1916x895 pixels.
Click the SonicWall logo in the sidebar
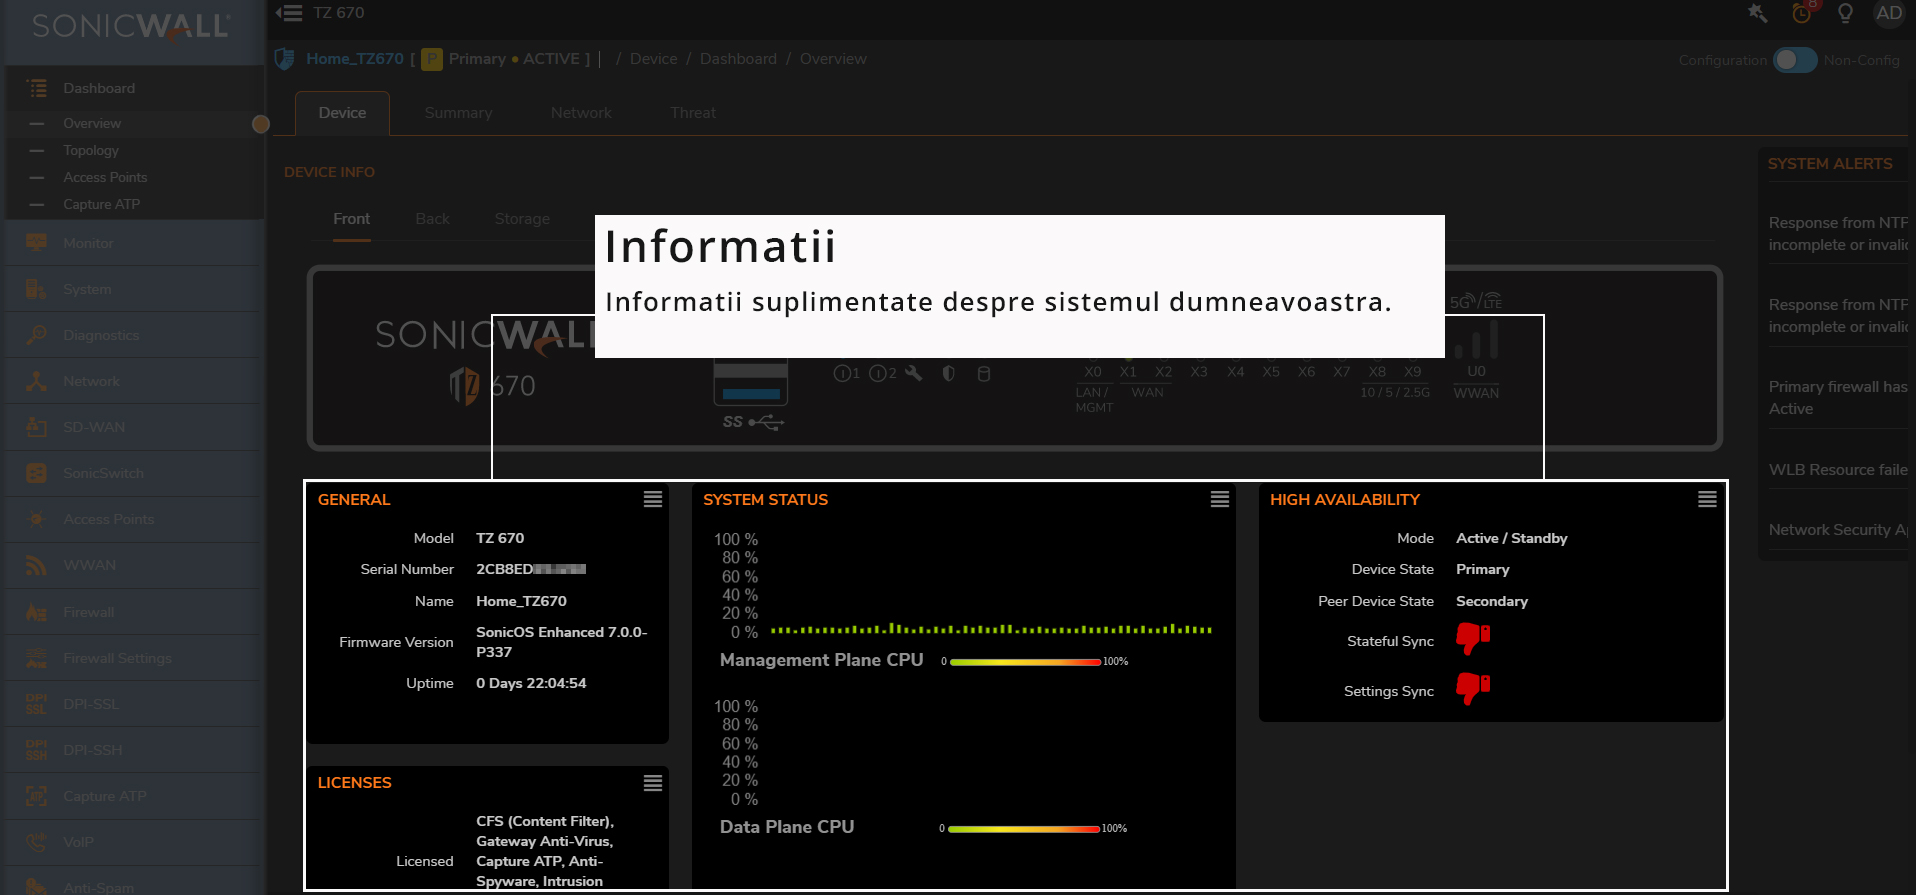131,26
